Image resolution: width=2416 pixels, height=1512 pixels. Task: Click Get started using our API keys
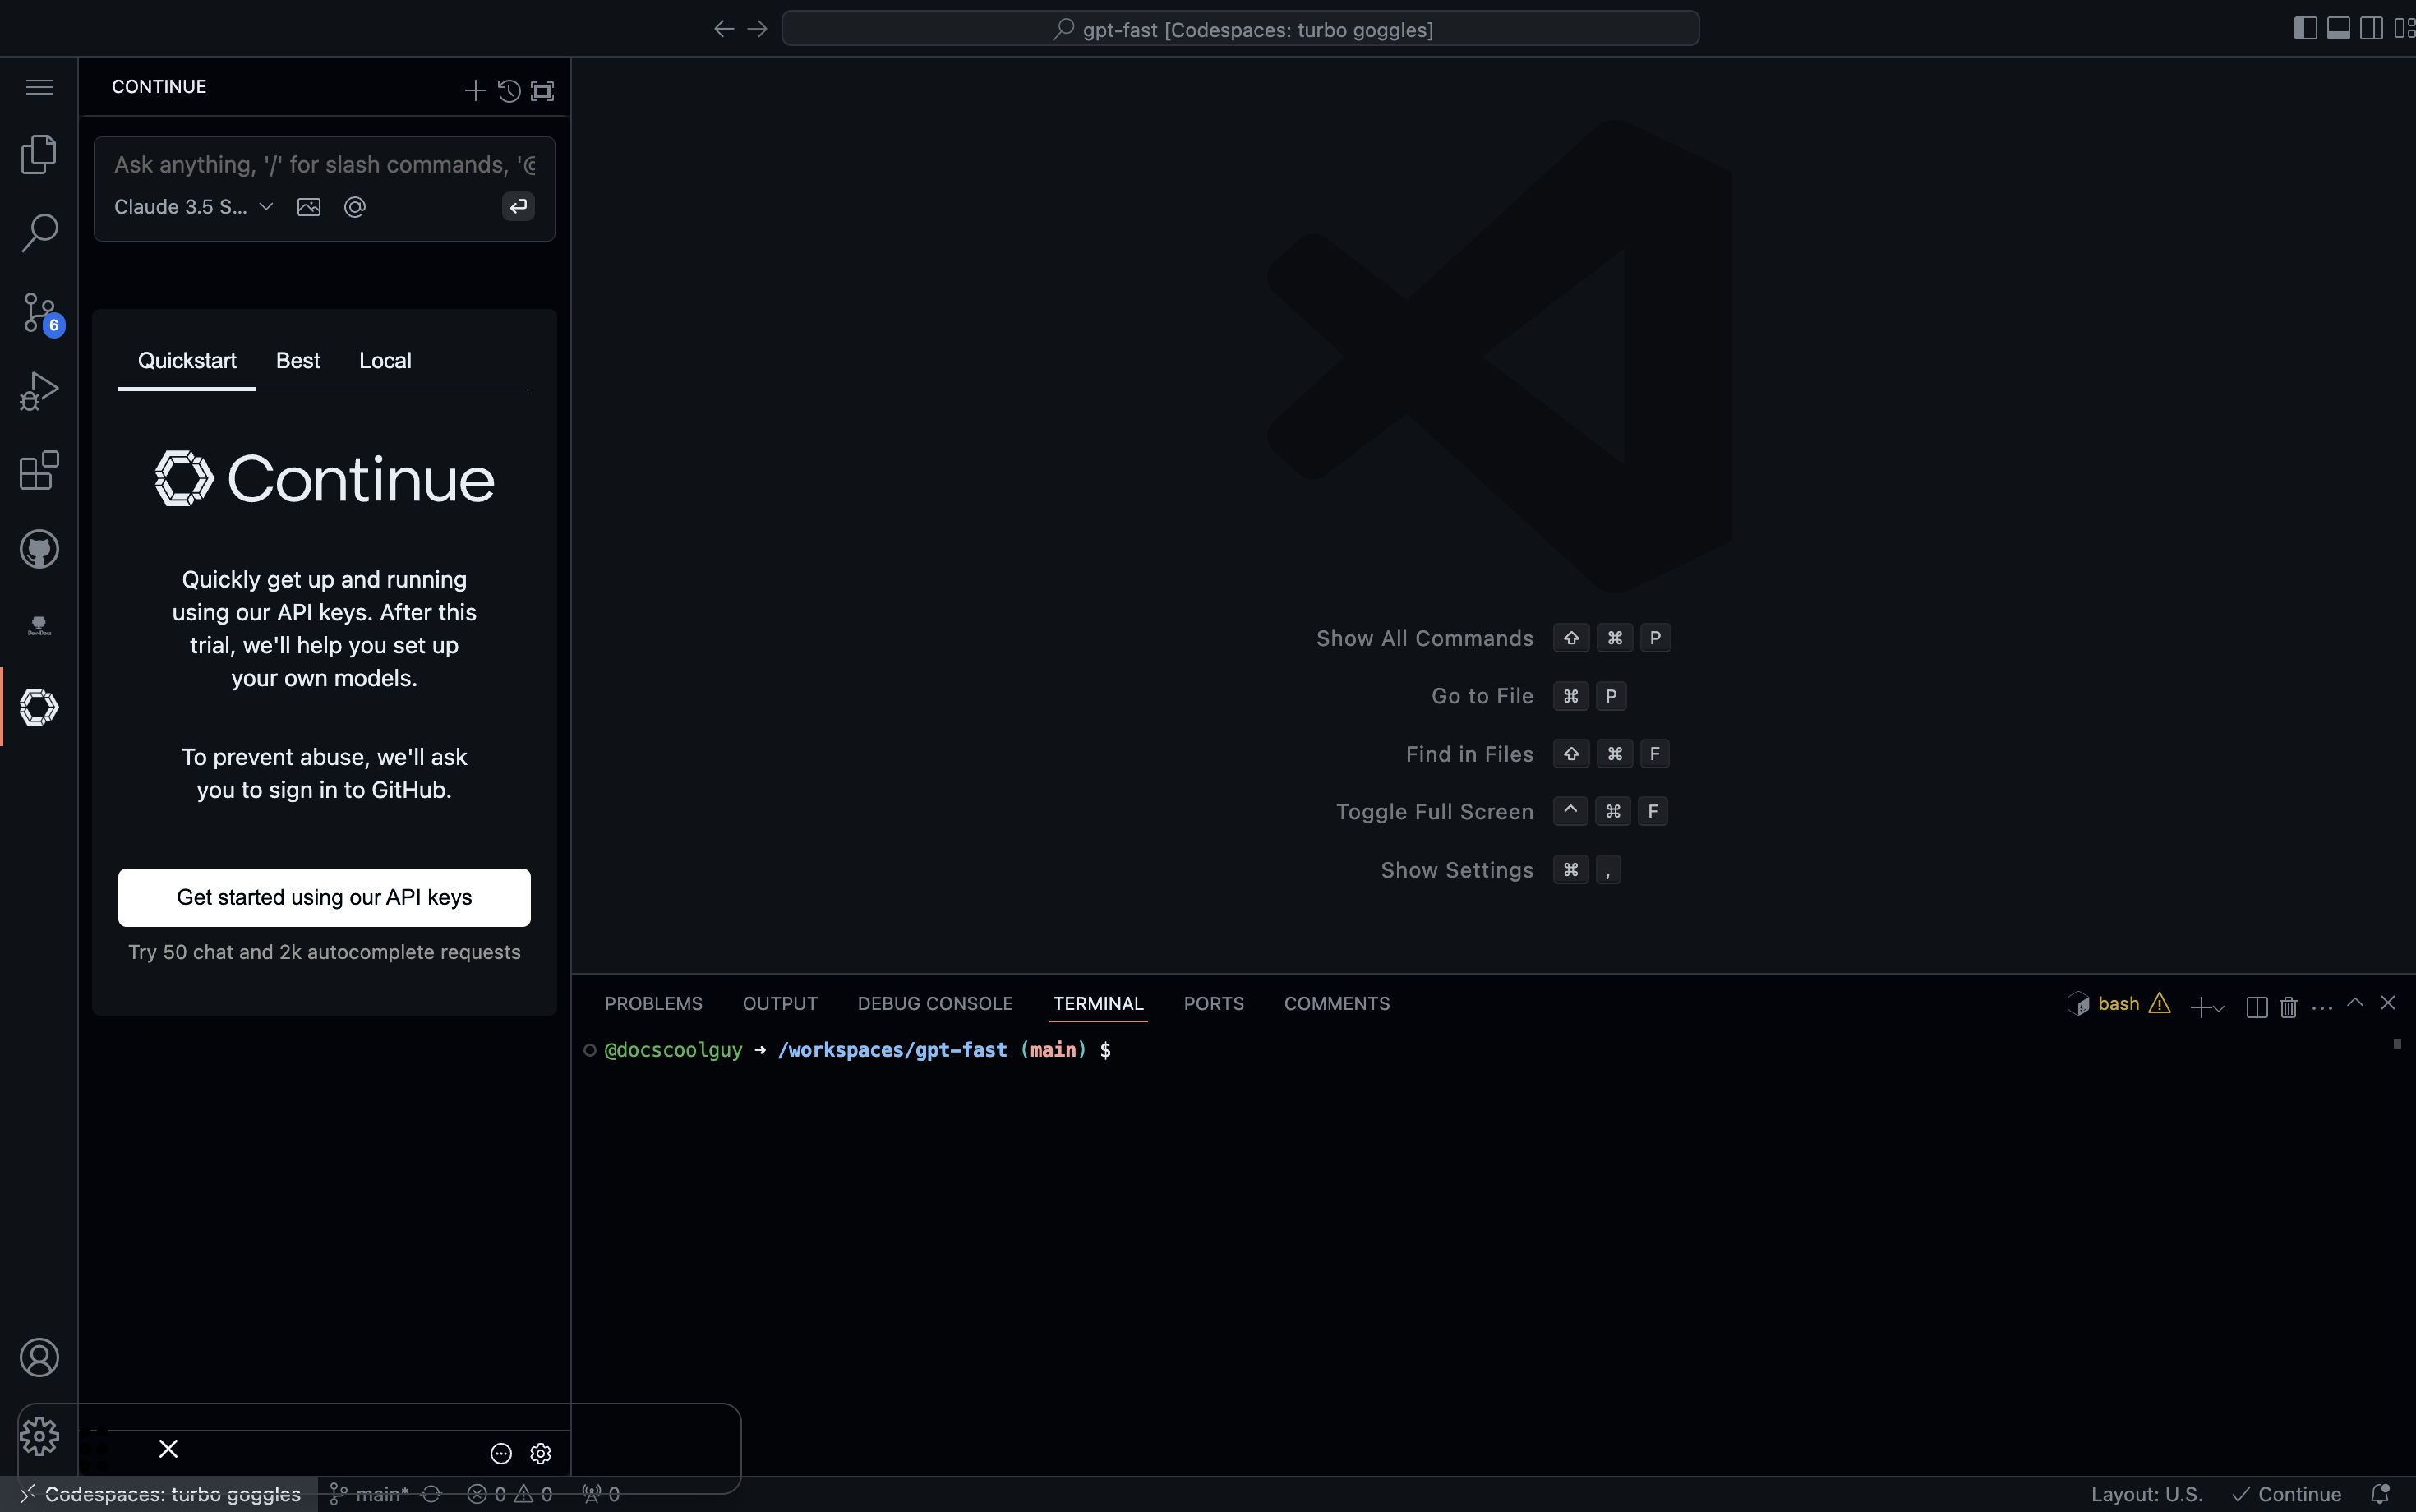point(324,897)
